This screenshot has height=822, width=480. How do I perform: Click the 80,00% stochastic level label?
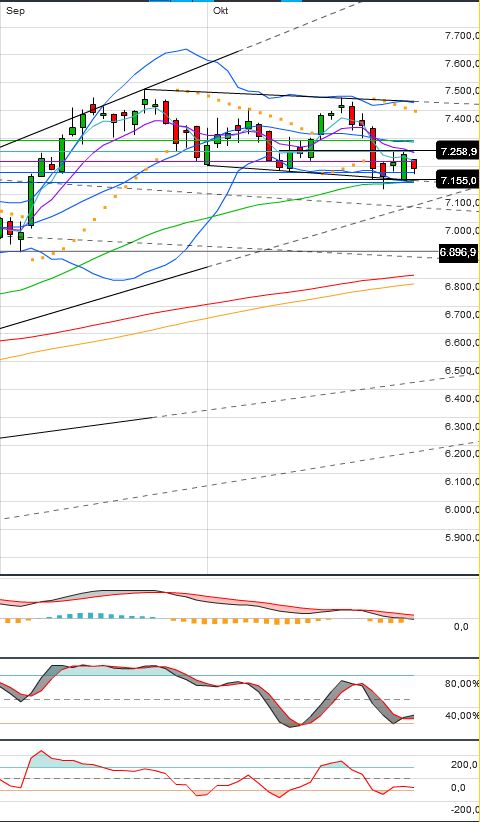pos(462,684)
